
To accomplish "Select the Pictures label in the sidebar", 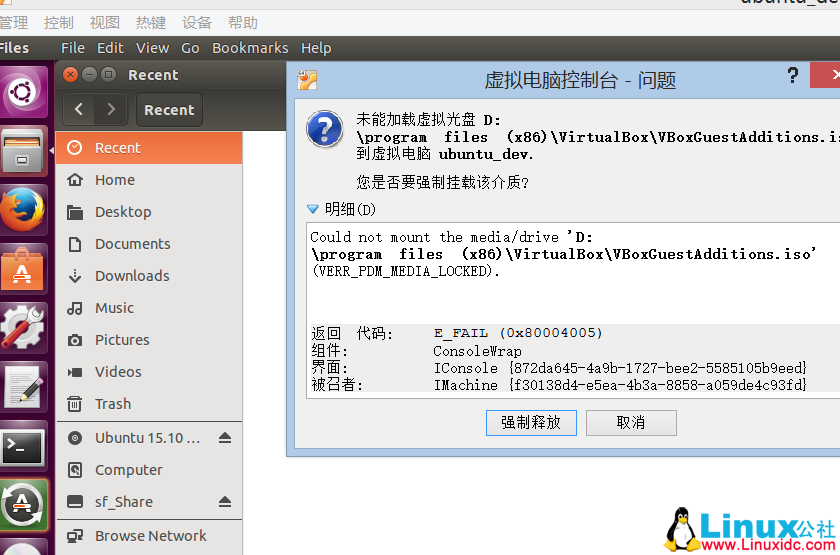I will pyautogui.click(x=122, y=340).
